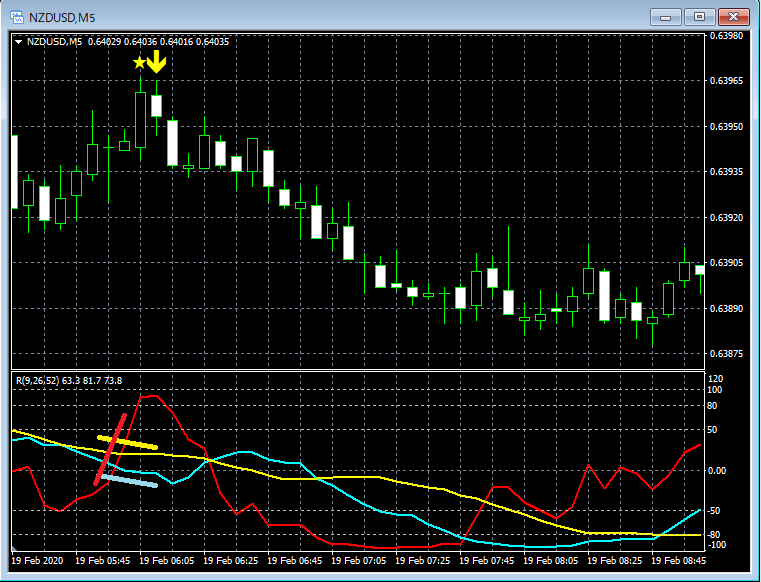Select the thick yellow trendline in indicator
761x582 pixels.
pyautogui.click(x=128, y=443)
